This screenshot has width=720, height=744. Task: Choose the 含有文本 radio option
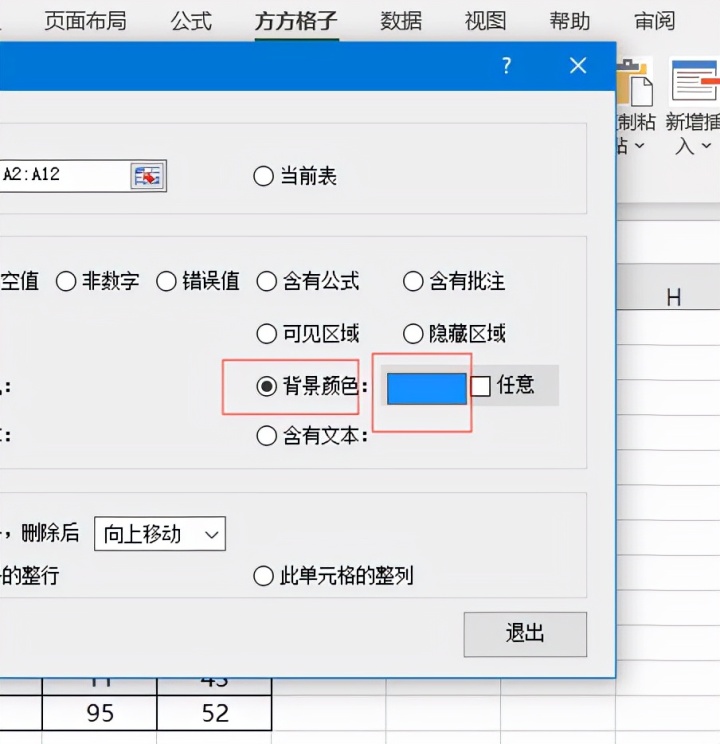[312, 436]
